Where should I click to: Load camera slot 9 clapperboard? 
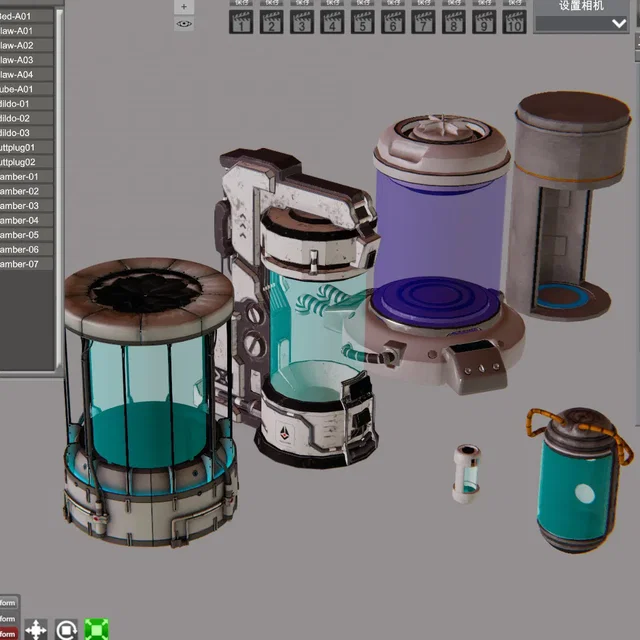tap(484, 22)
